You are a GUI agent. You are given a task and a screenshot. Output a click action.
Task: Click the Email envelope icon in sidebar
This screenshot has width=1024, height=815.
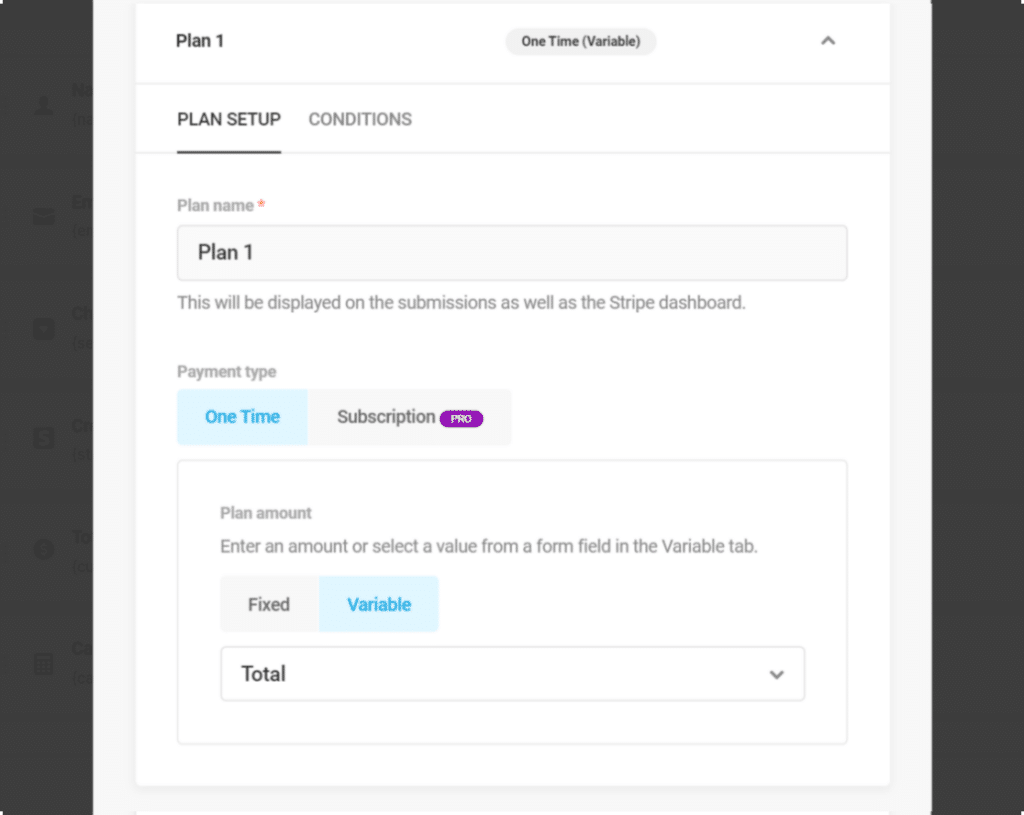pyautogui.click(x=44, y=217)
